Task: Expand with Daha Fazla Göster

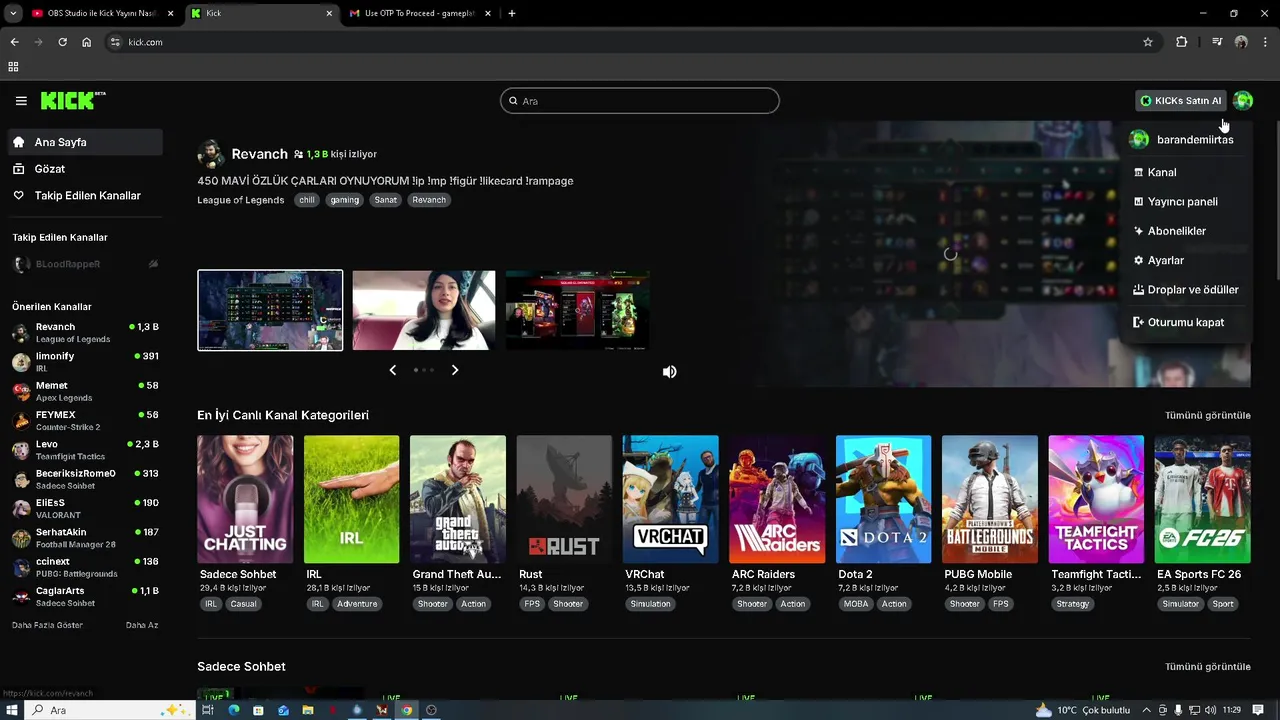Action: [47, 625]
